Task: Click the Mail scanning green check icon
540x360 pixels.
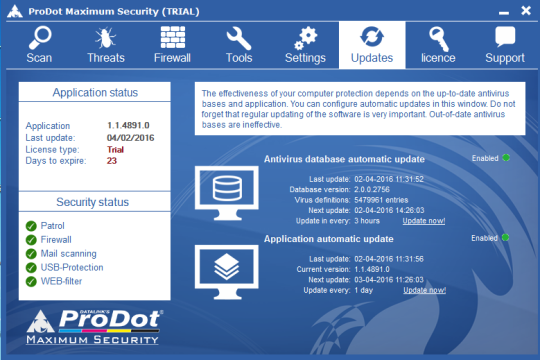Action: [x=31, y=254]
